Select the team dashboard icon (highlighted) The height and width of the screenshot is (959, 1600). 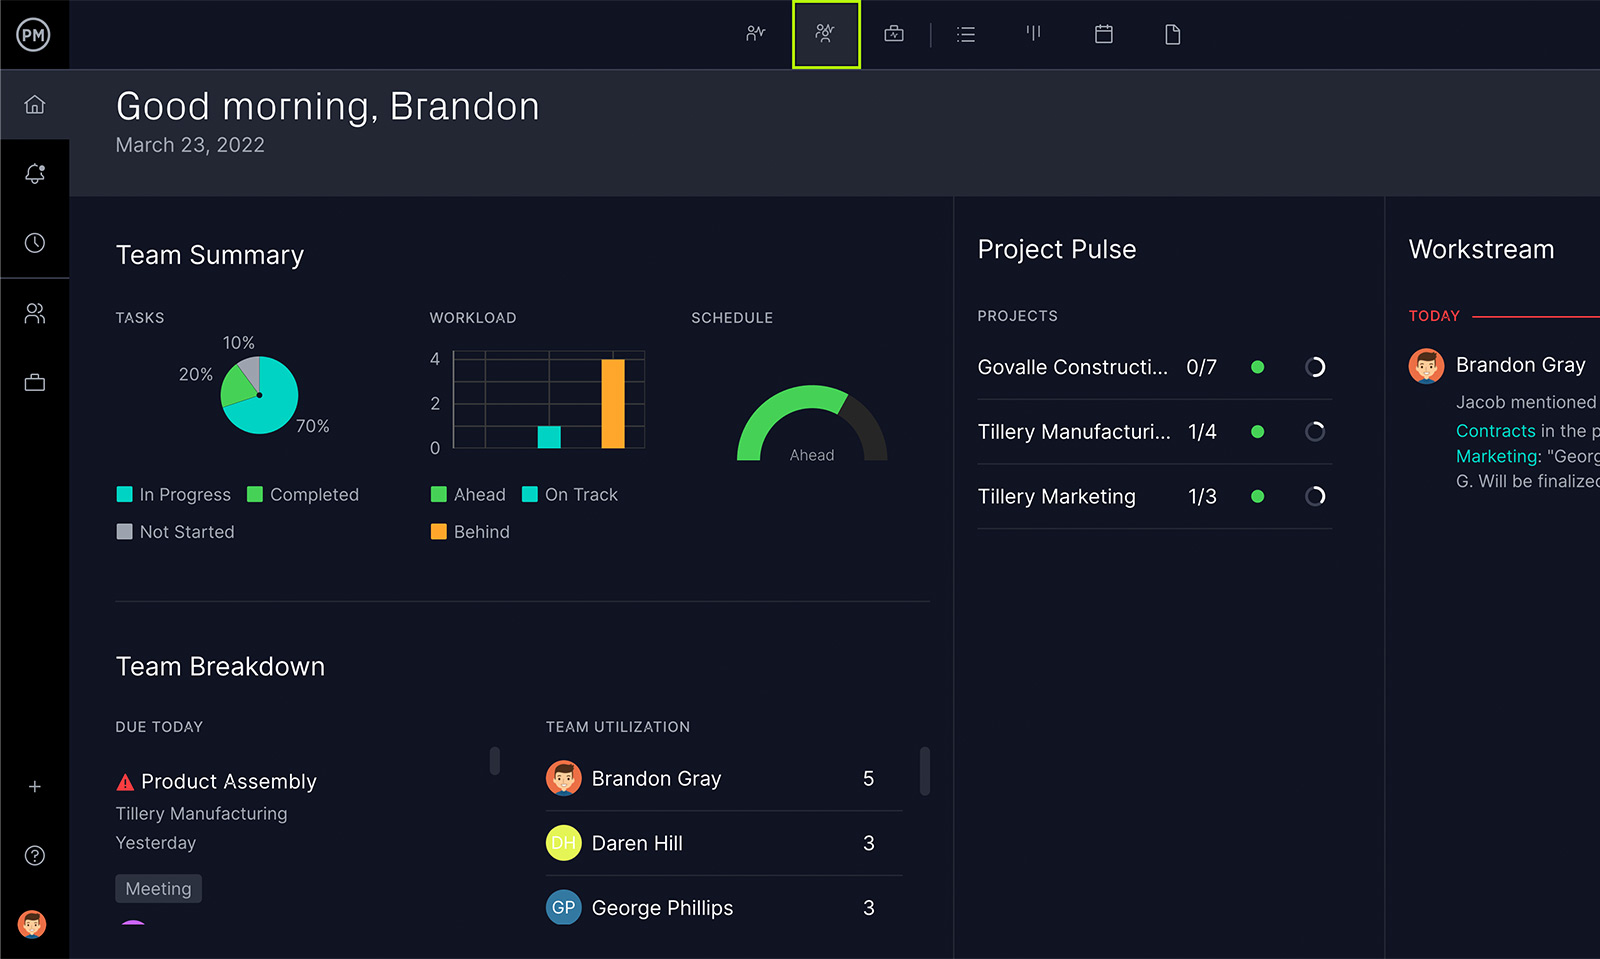coord(825,33)
